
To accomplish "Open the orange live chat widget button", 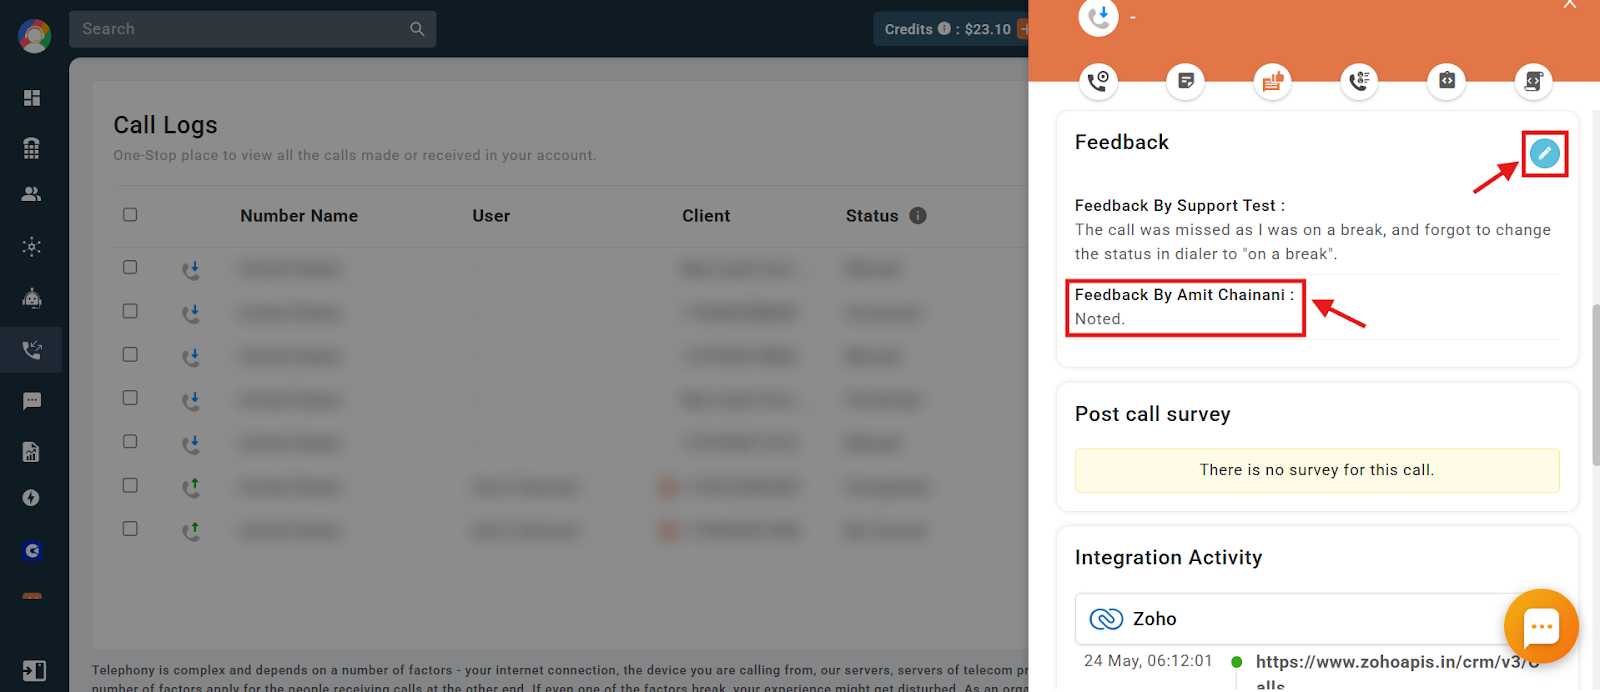I will click(1541, 627).
